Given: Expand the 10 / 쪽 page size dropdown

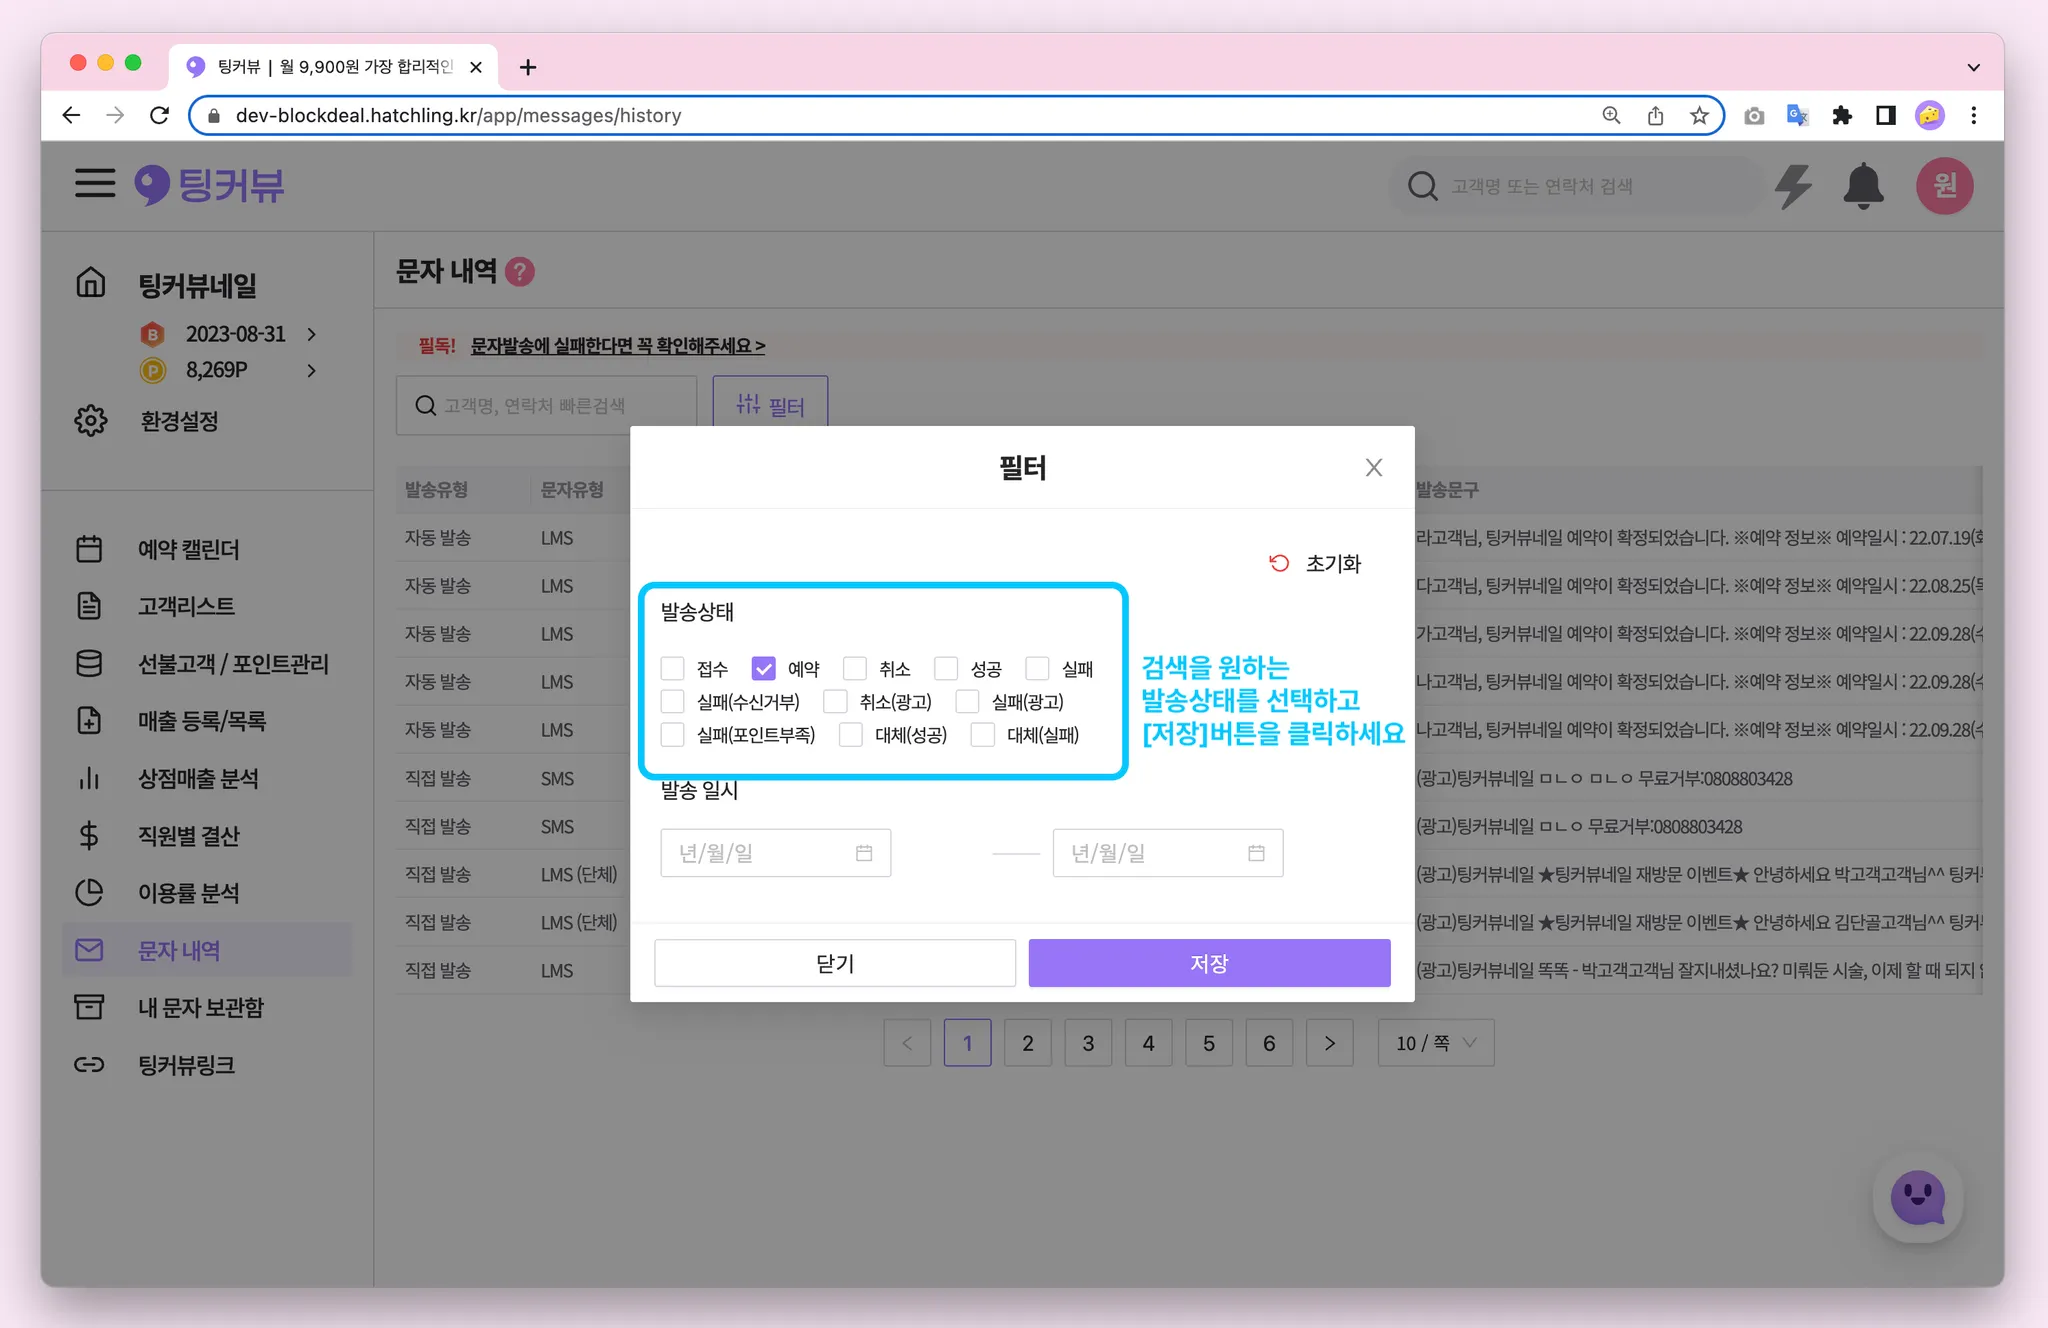Looking at the screenshot, I should (x=1435, y=1043).
